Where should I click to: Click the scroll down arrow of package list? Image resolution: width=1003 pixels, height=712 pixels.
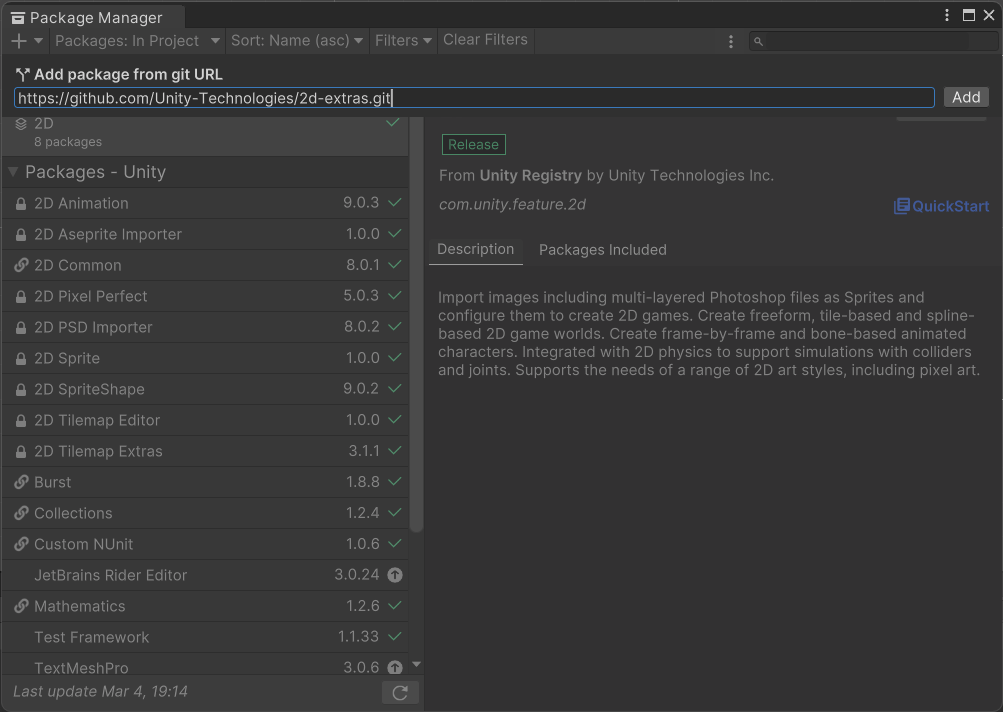coord(416,665)
